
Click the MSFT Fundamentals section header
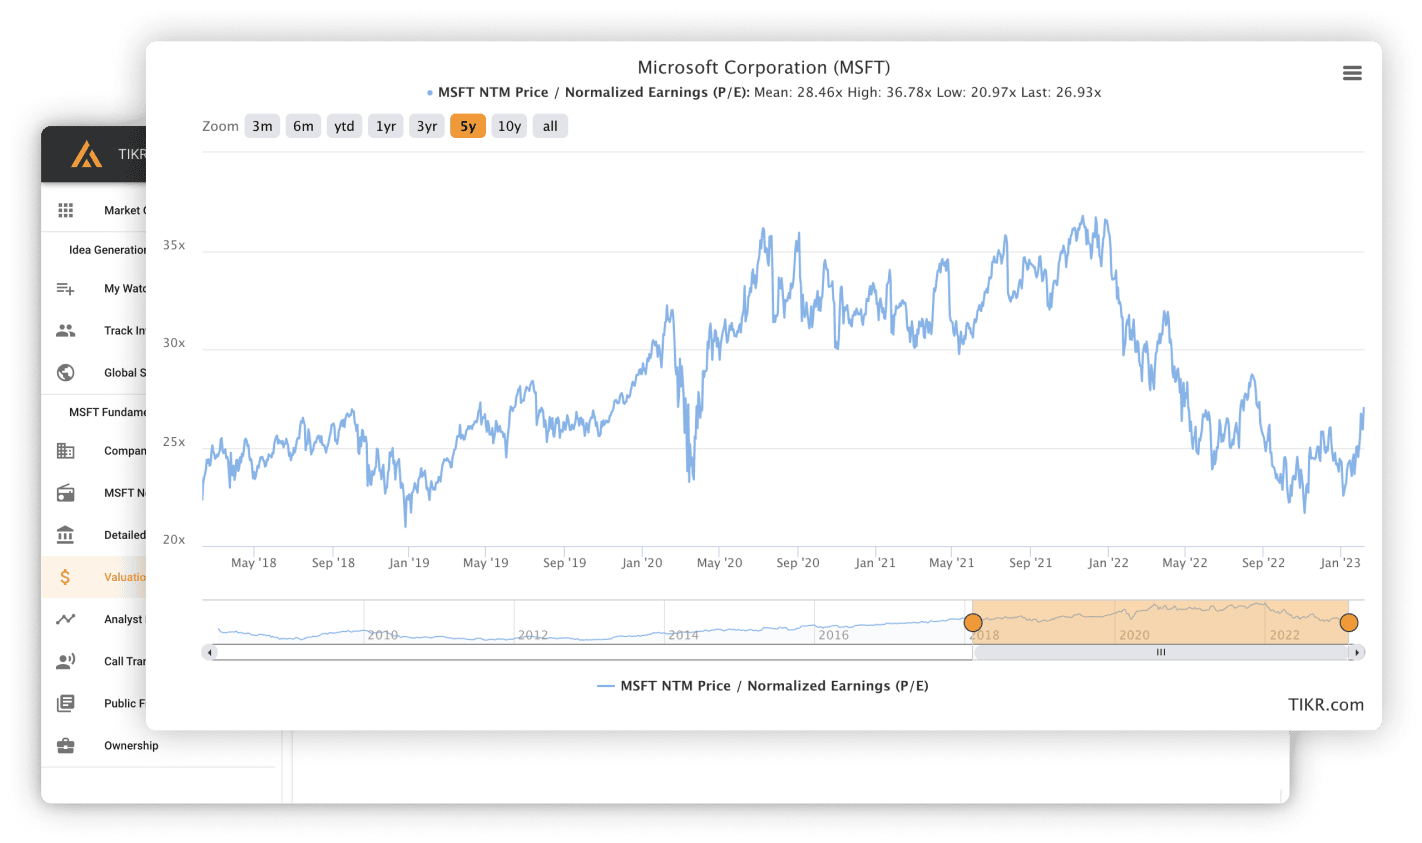107,412
